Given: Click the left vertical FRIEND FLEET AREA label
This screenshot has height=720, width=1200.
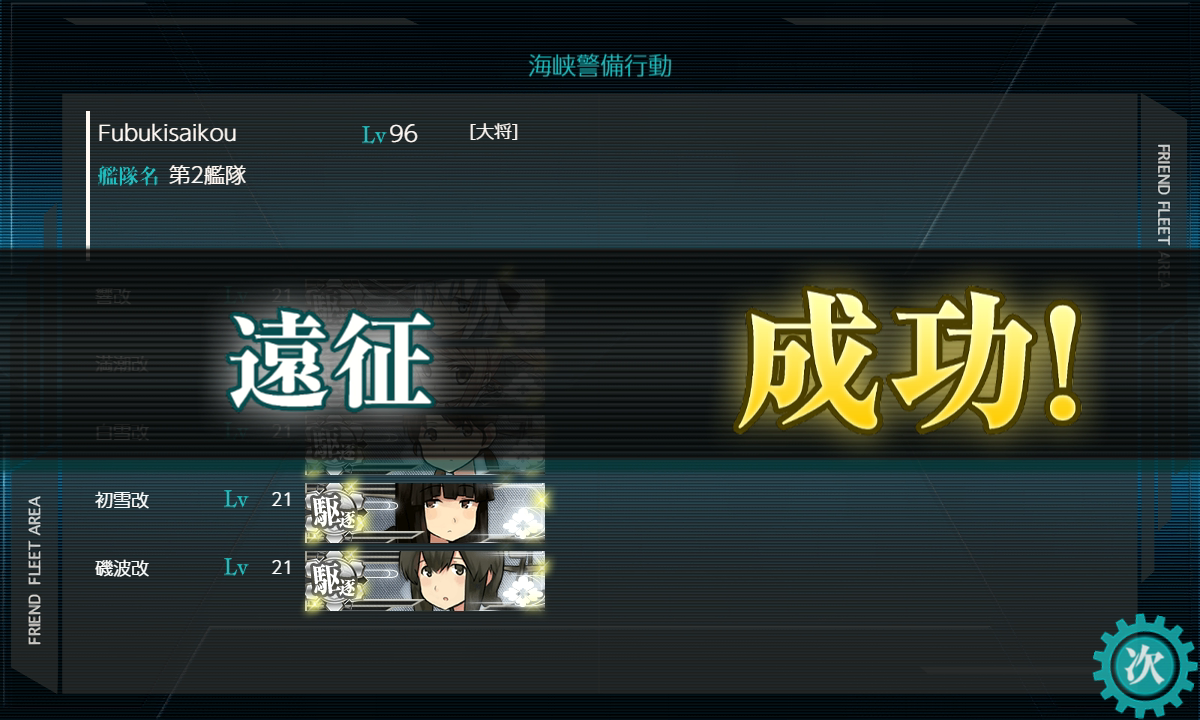Looking at the screenshot, I should point(35,570).
